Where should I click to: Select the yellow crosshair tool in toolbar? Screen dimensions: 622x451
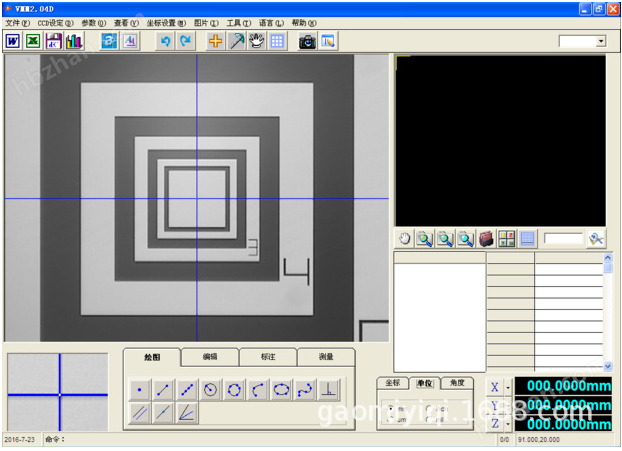tap(215, 41)
